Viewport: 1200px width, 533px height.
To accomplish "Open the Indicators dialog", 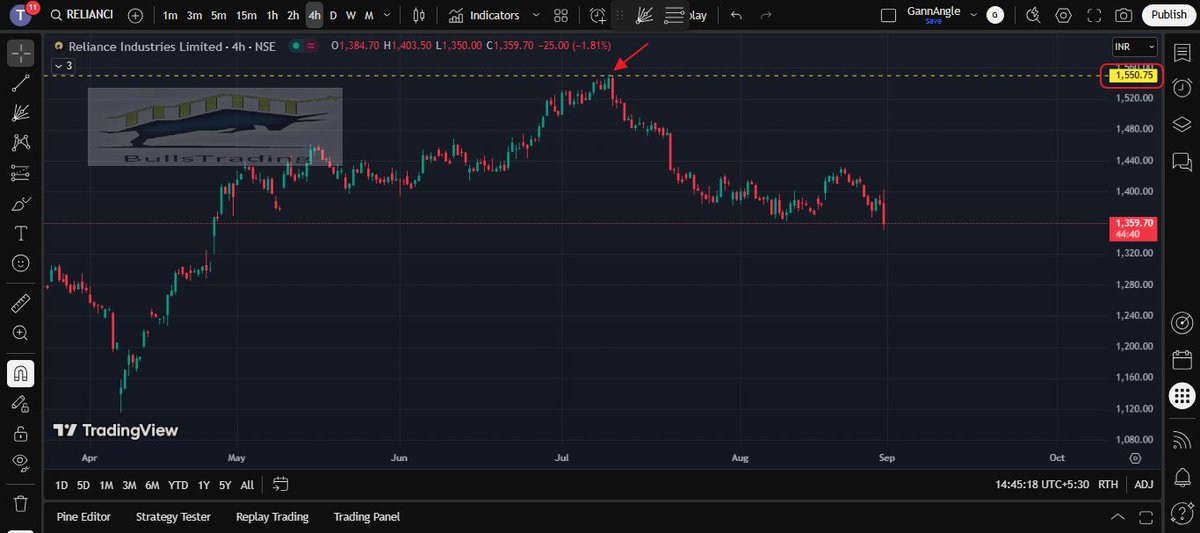I will click(x=484, y=15).
